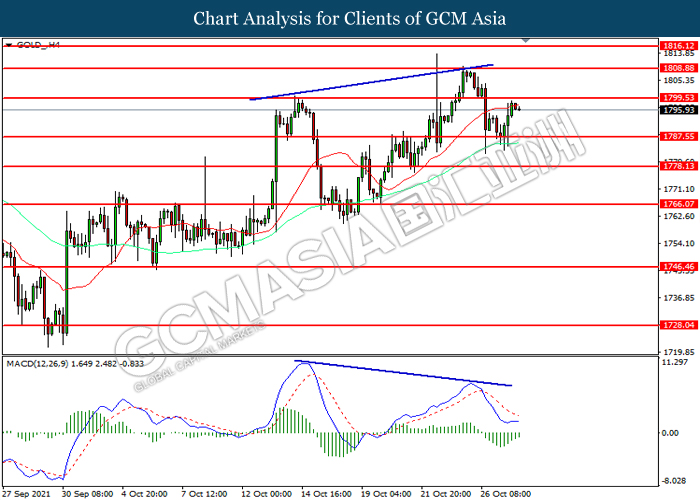
Task: Click the Chart Analysis for Clients title
Action: click(350, 19)
